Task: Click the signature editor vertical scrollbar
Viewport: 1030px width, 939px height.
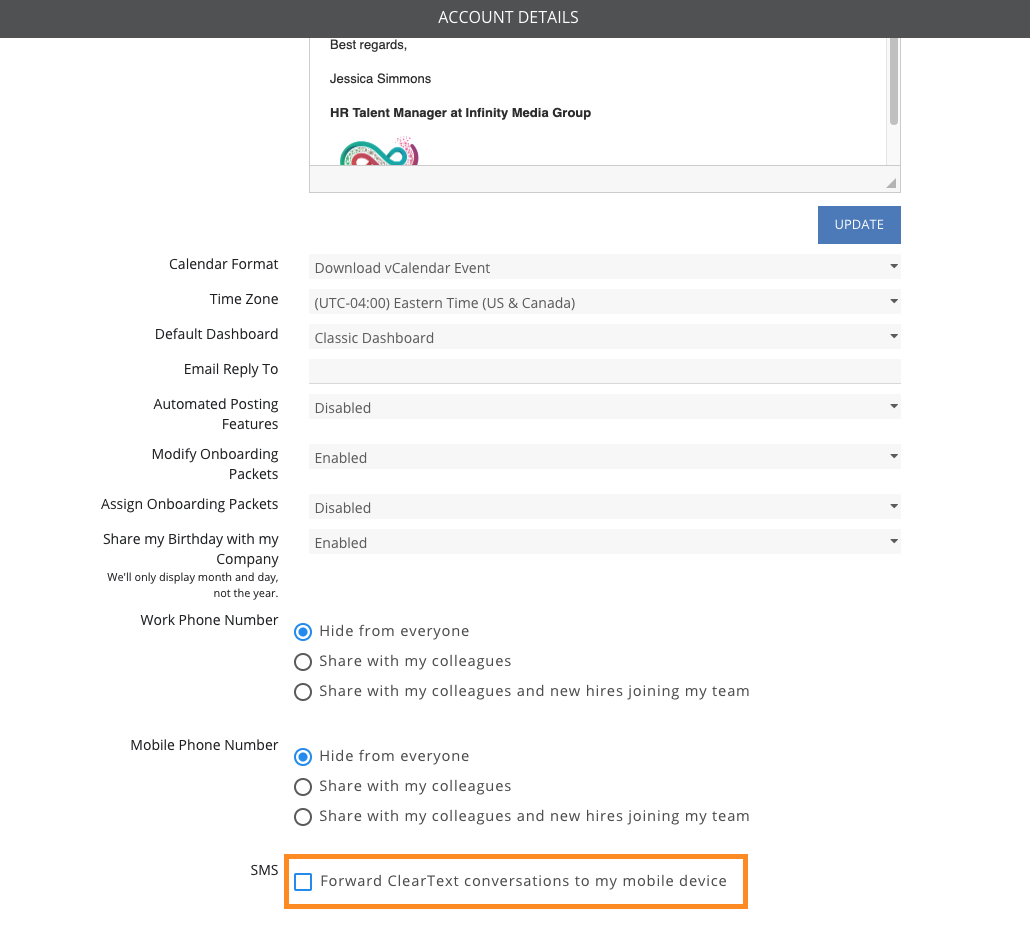Action: pyautogui.click(x=893, y=81)
